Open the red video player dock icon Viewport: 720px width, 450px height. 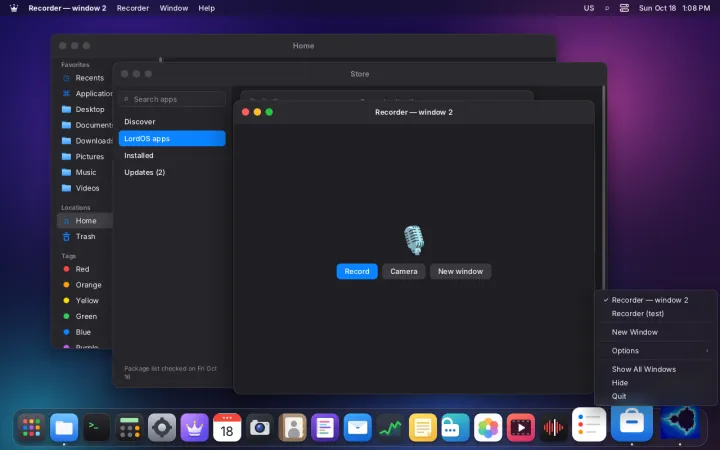tap(520, 428)
